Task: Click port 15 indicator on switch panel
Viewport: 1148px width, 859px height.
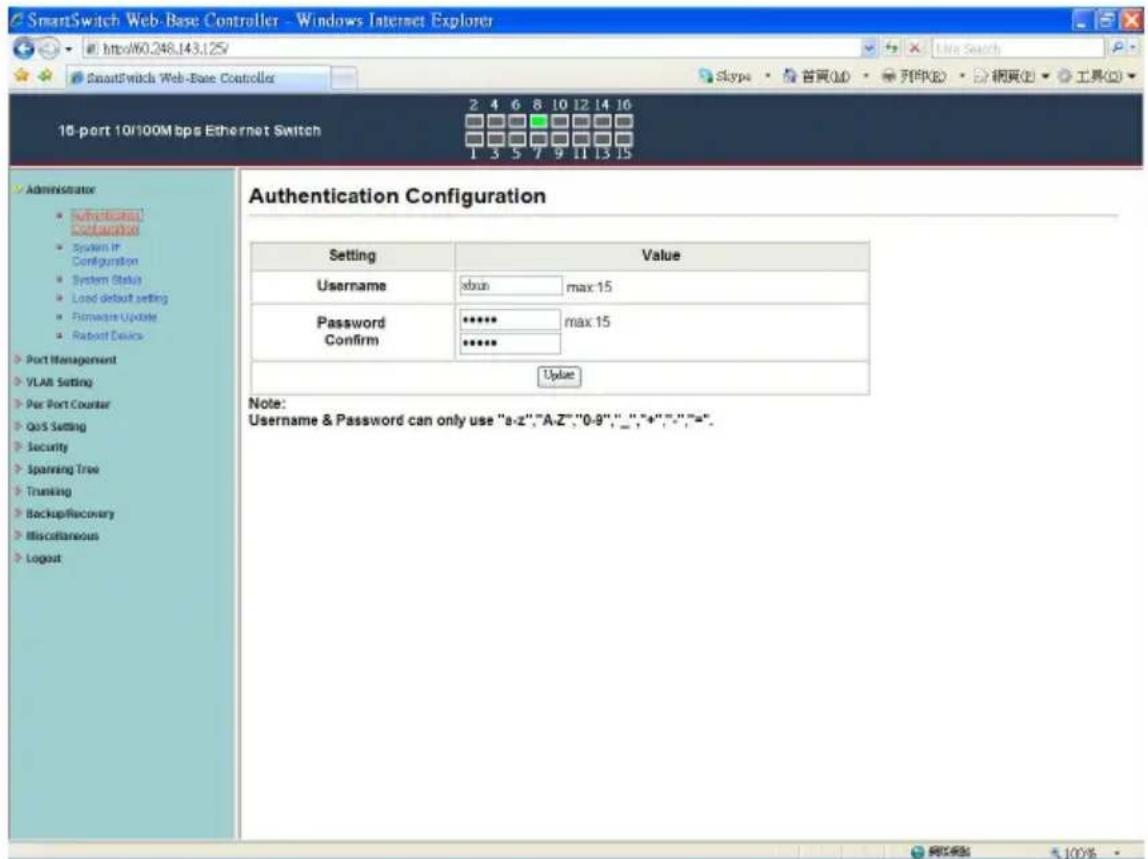Action: tap(624, 138)
